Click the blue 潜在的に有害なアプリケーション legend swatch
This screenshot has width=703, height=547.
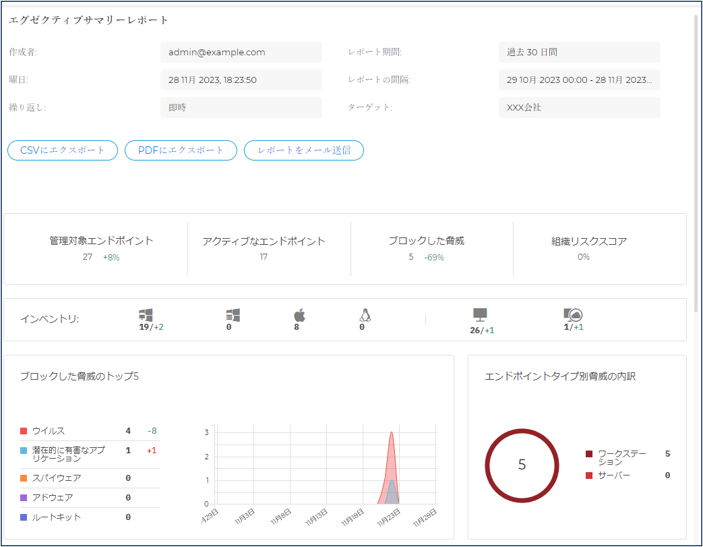pyautogui.click(x=24, y=450)
